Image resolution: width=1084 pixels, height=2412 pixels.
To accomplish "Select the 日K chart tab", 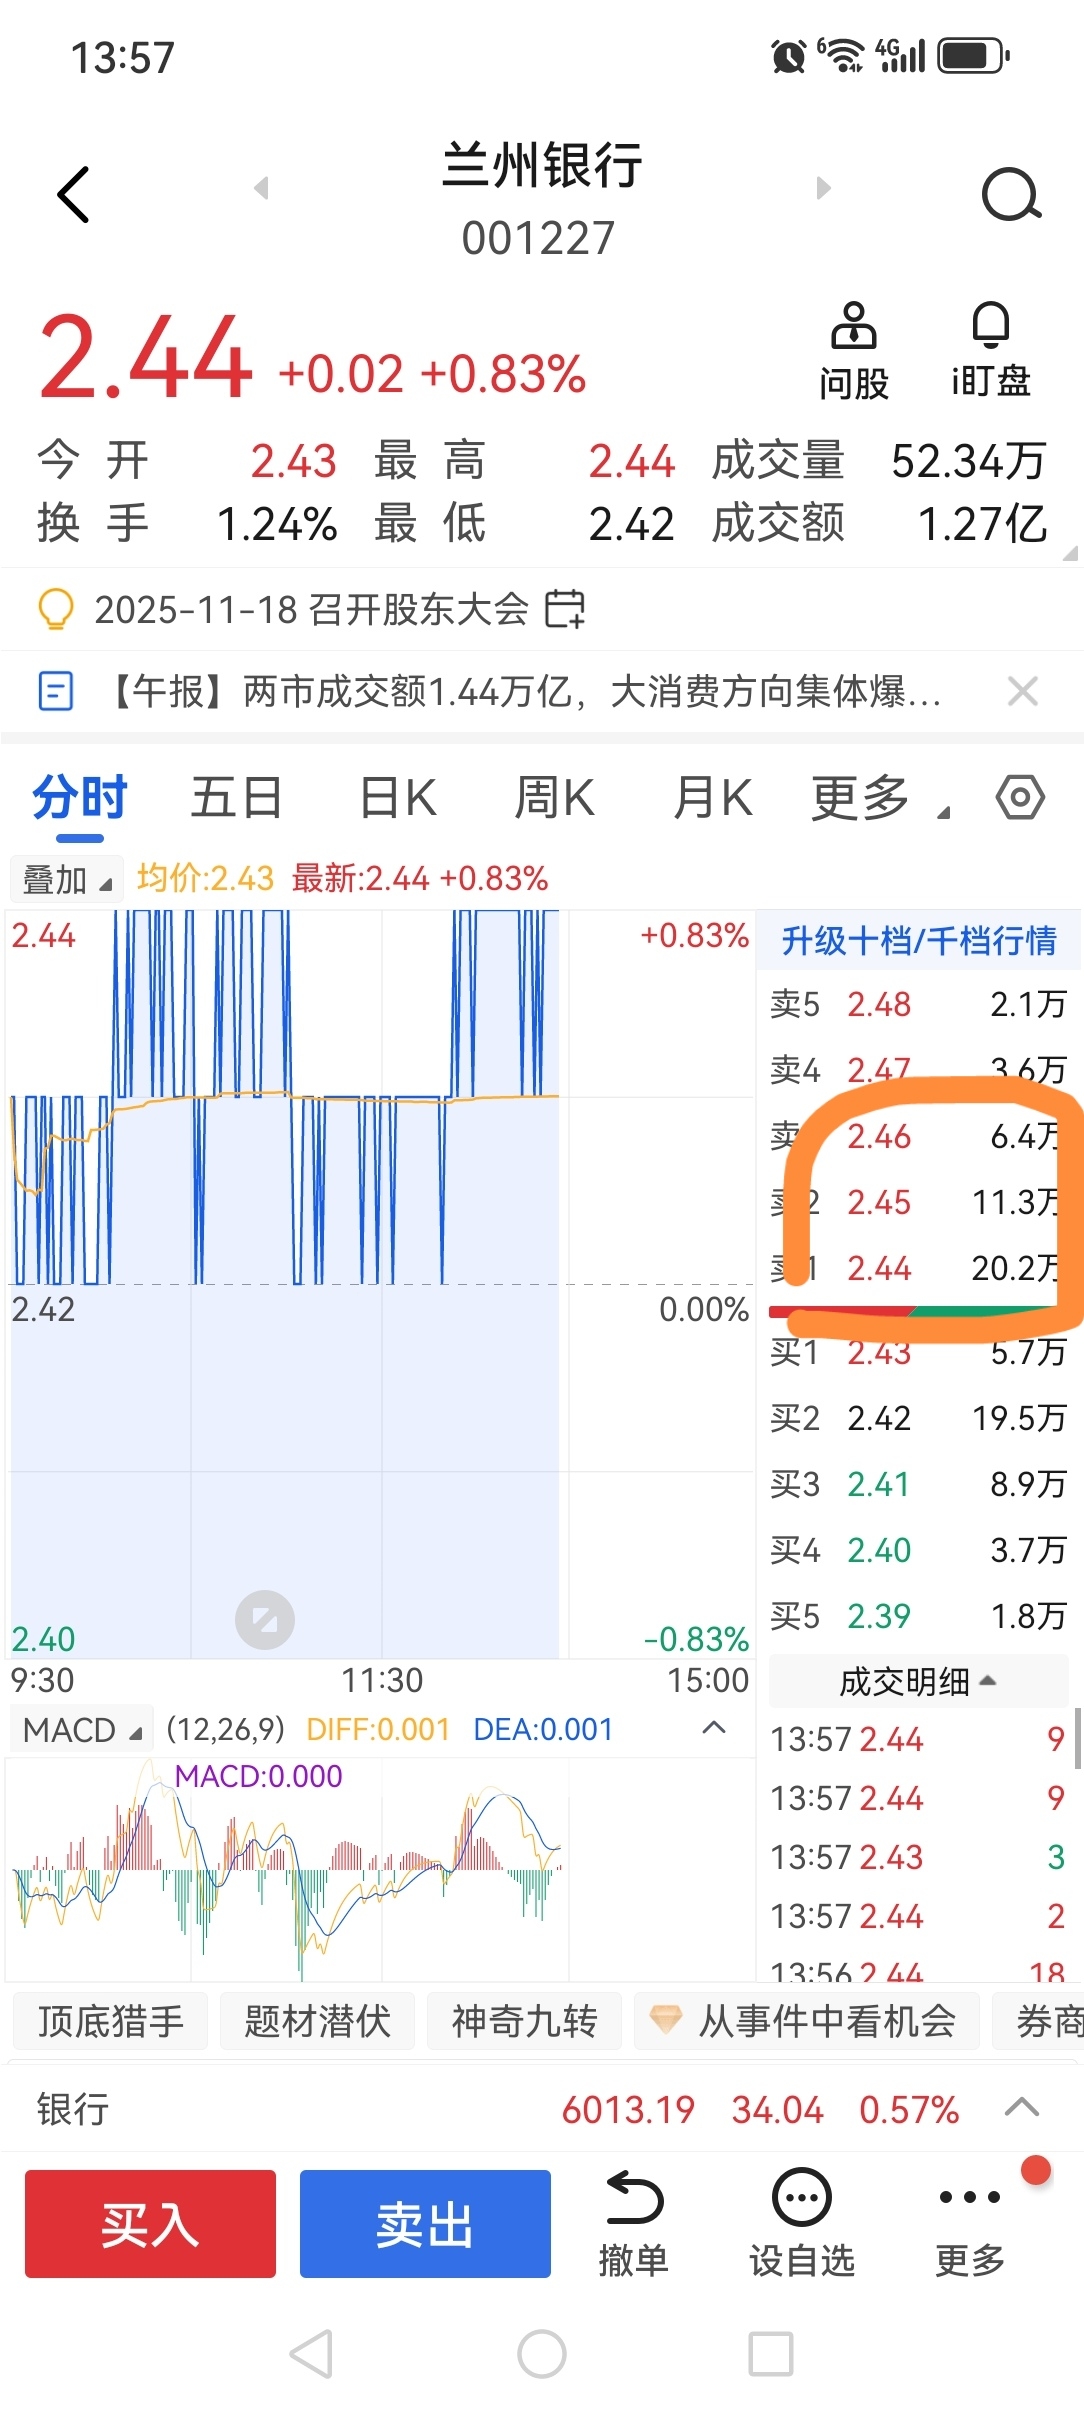I will point(398,798).
